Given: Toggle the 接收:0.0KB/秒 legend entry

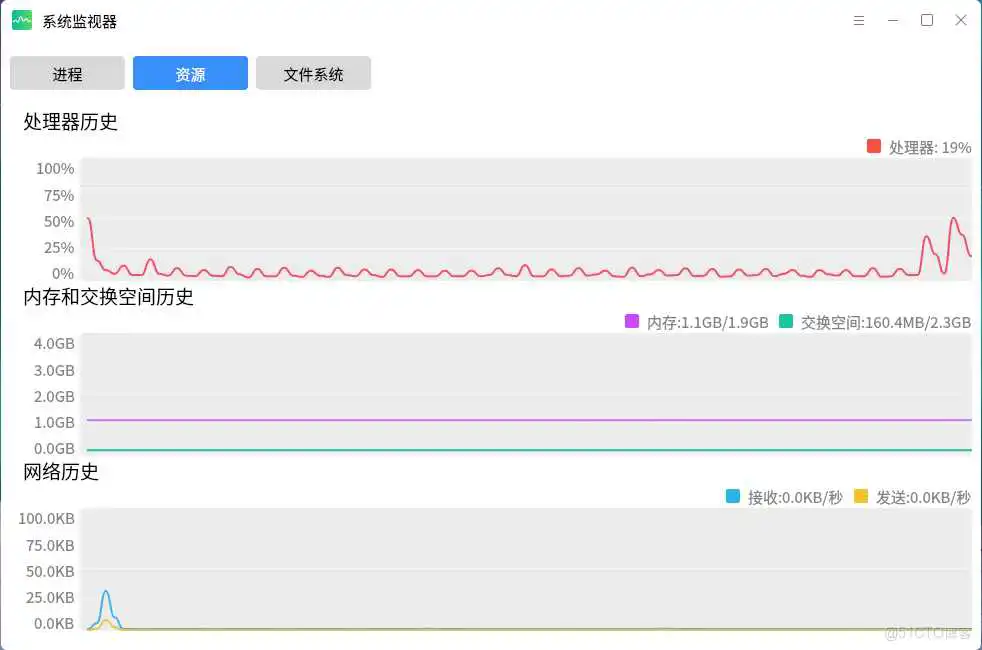Looking at the screenshot, I should 795,497.
